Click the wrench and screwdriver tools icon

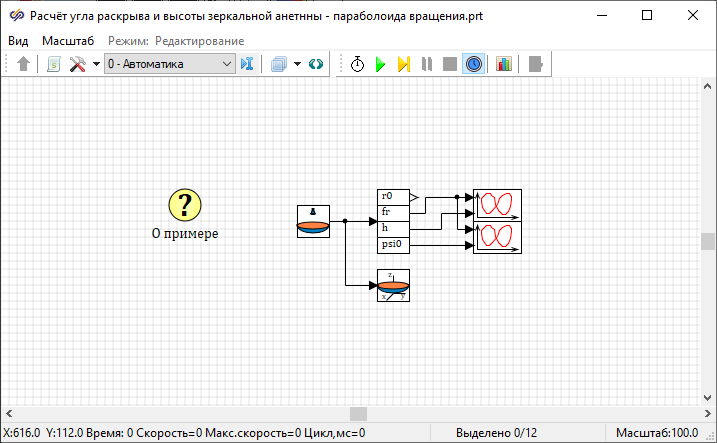click(78, 64)
